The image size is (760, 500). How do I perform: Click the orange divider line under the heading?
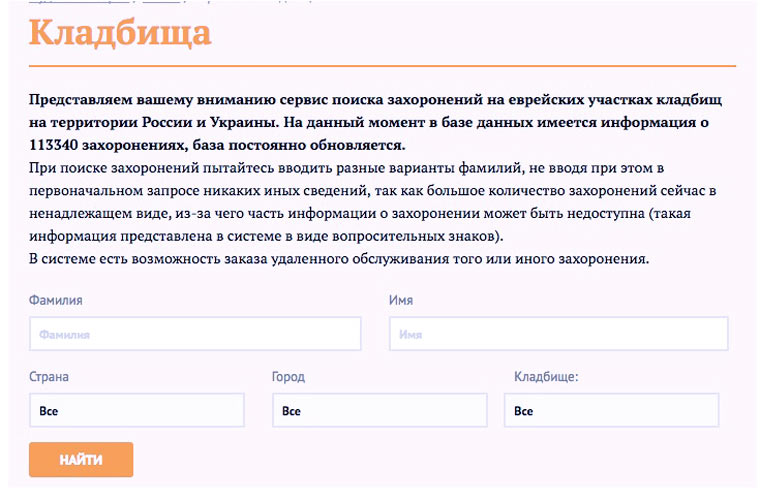click(x=382, y=66)
